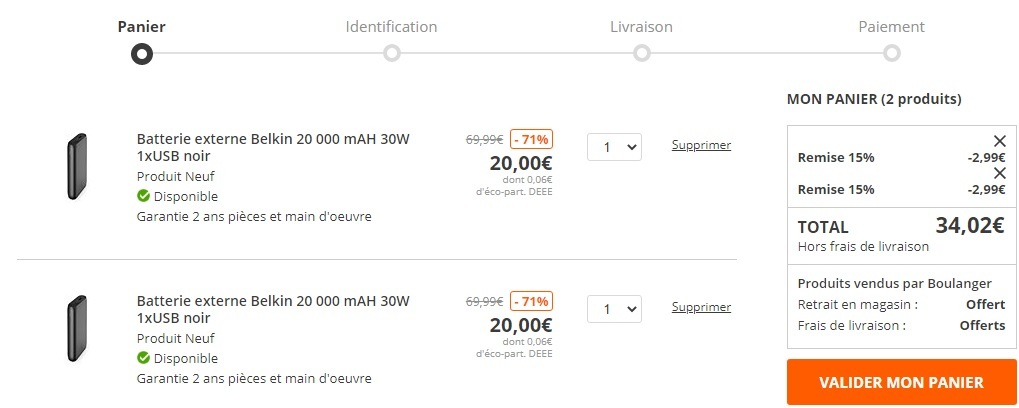
Task: Go to the Livraison step label
Action: pyautogui.click(x=641, y=27)
